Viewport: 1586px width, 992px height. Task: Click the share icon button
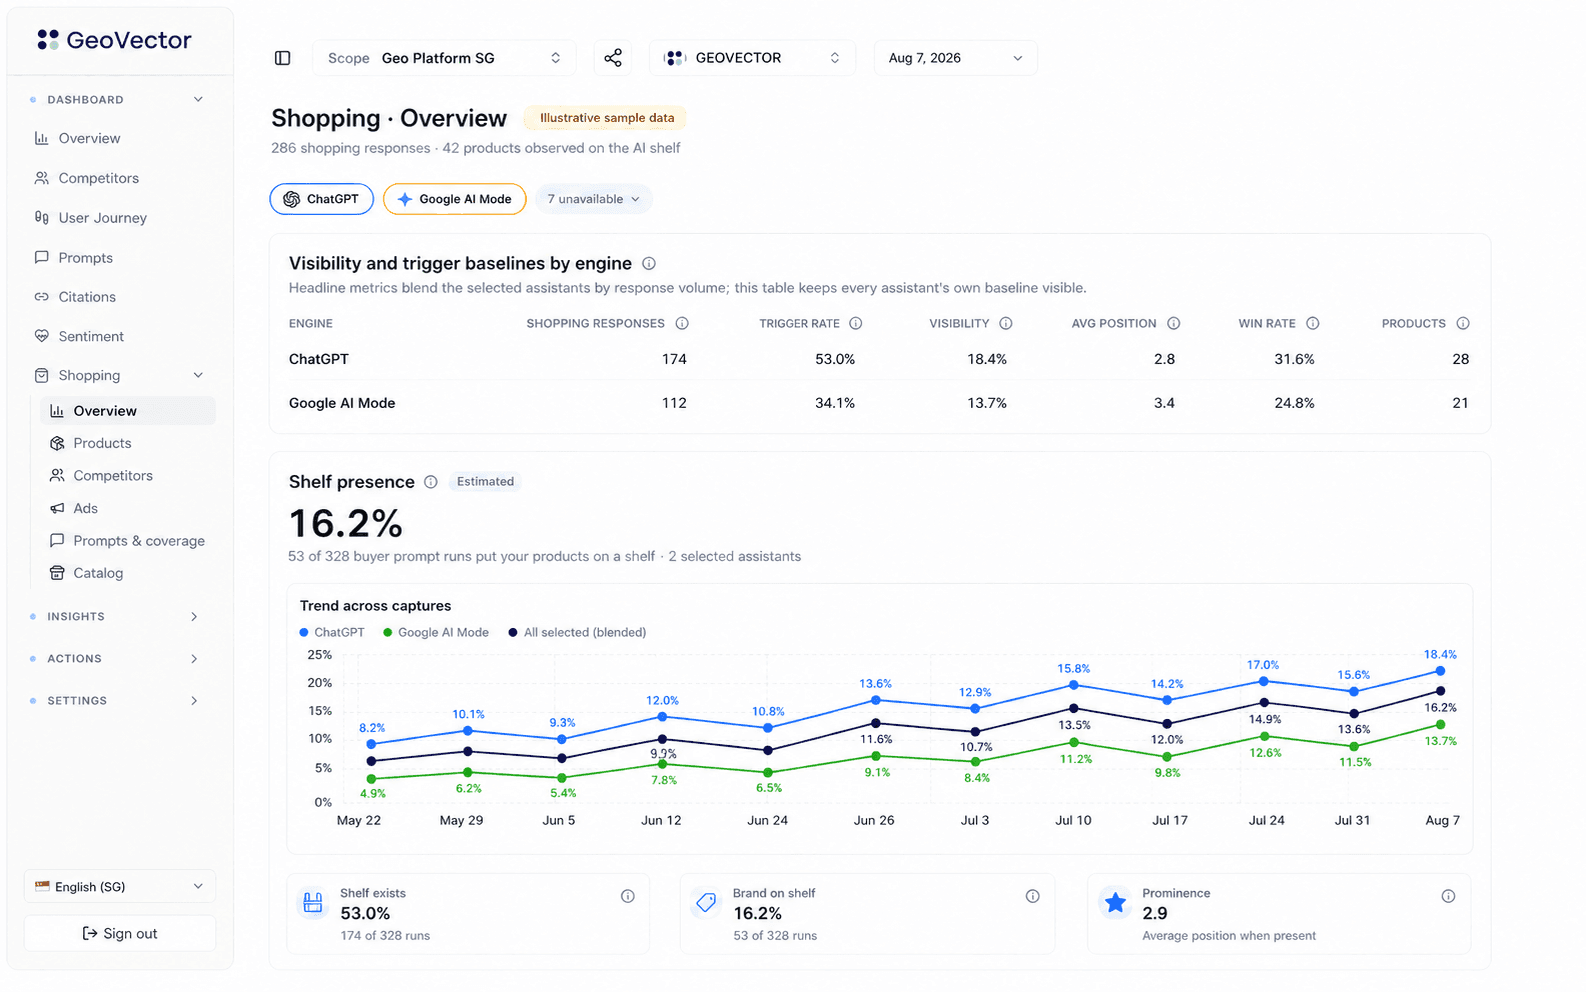pyautogui.click(x=613, y=58)
